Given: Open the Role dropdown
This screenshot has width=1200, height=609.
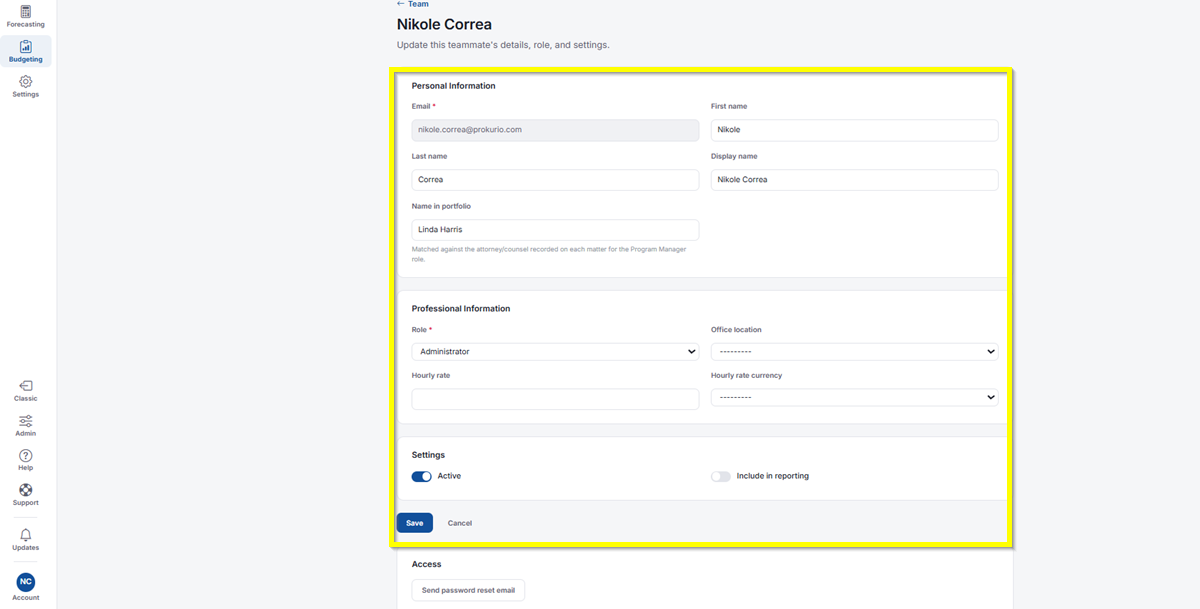Looking at the screenshot, I should click(555, 352).
